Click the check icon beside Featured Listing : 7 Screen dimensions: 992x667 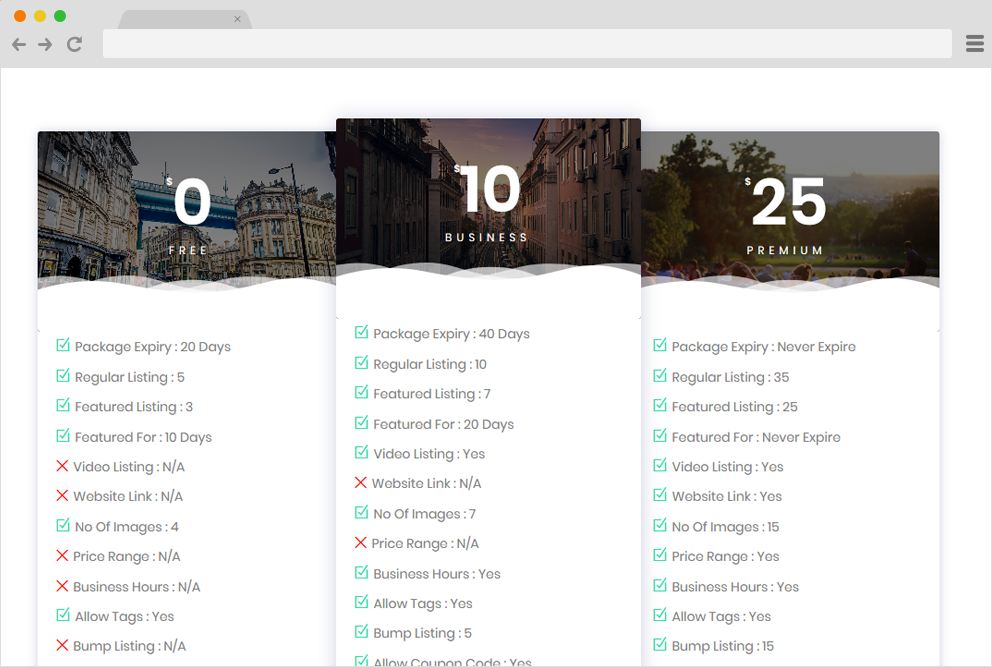coord(361,392)
